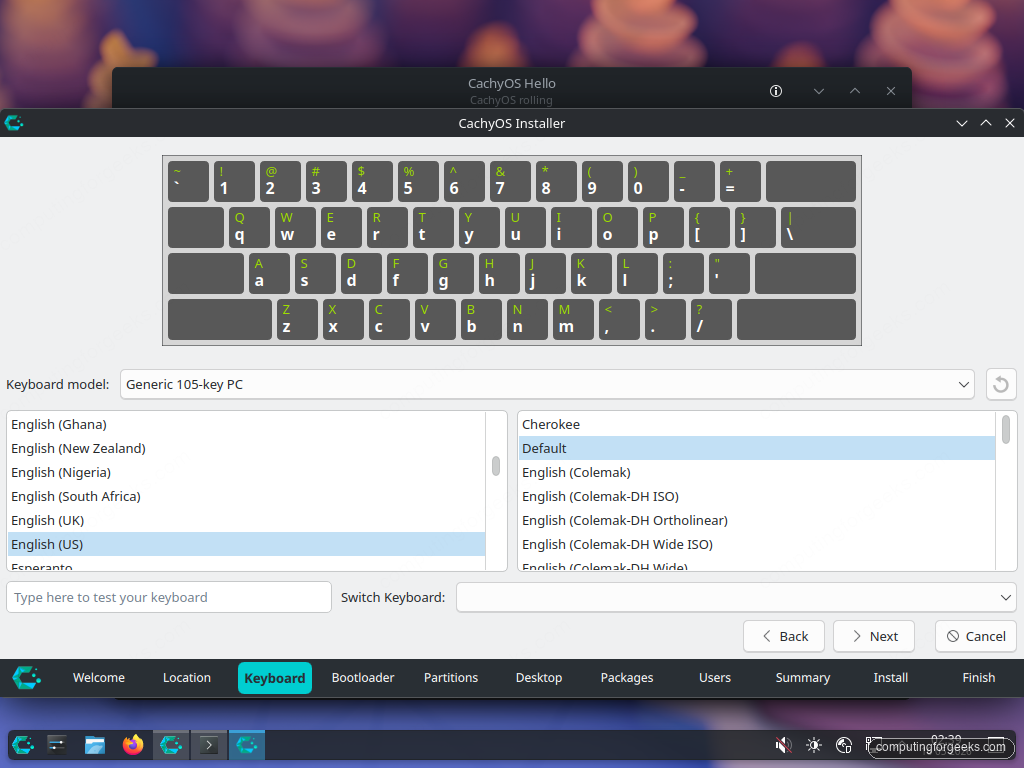Select English (Ghana) layout

[247, 424]
